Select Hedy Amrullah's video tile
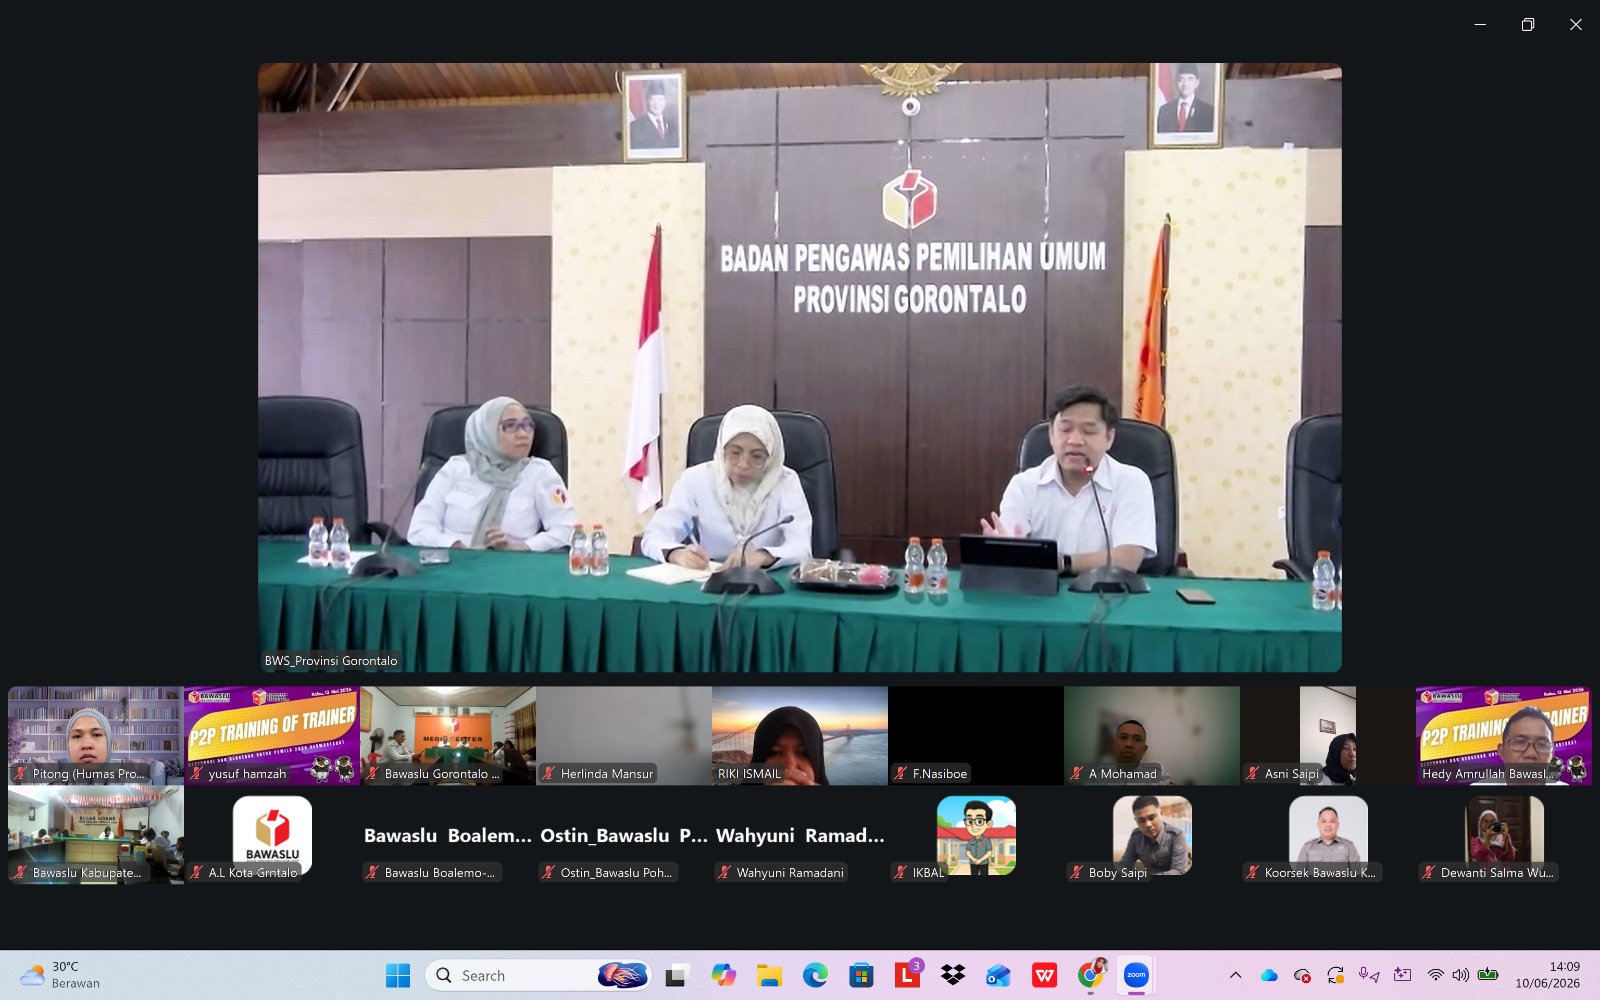This screenshot has width=1600, height=1000. pos(1504,735)
